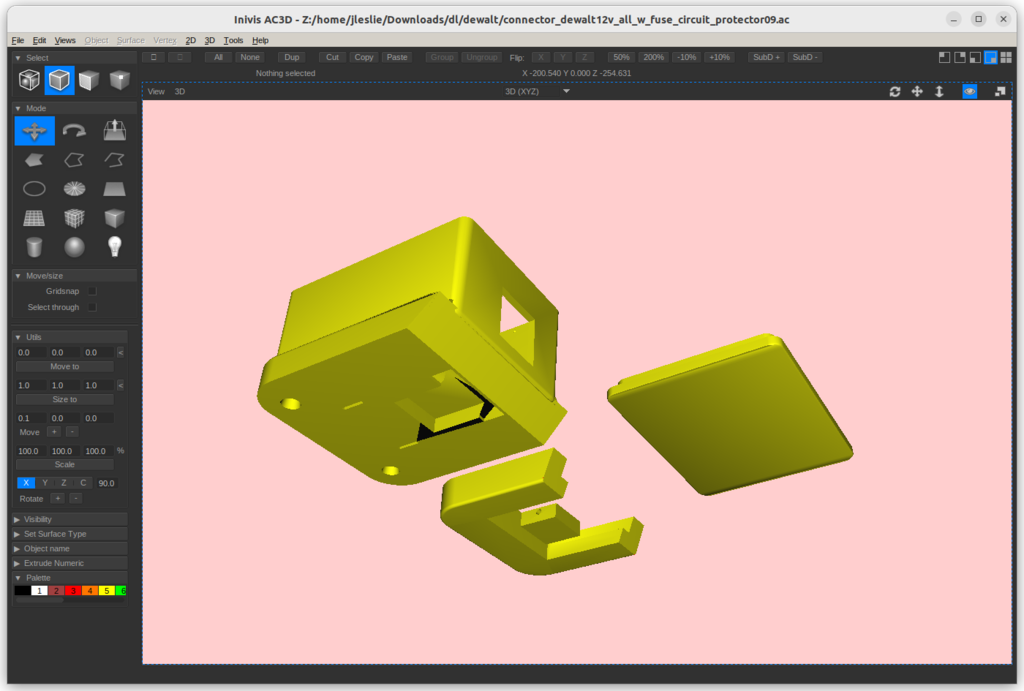This screenshot has height=691, width=1024.
Task: Click the Size to button
Action: click(x=65, y=399)
